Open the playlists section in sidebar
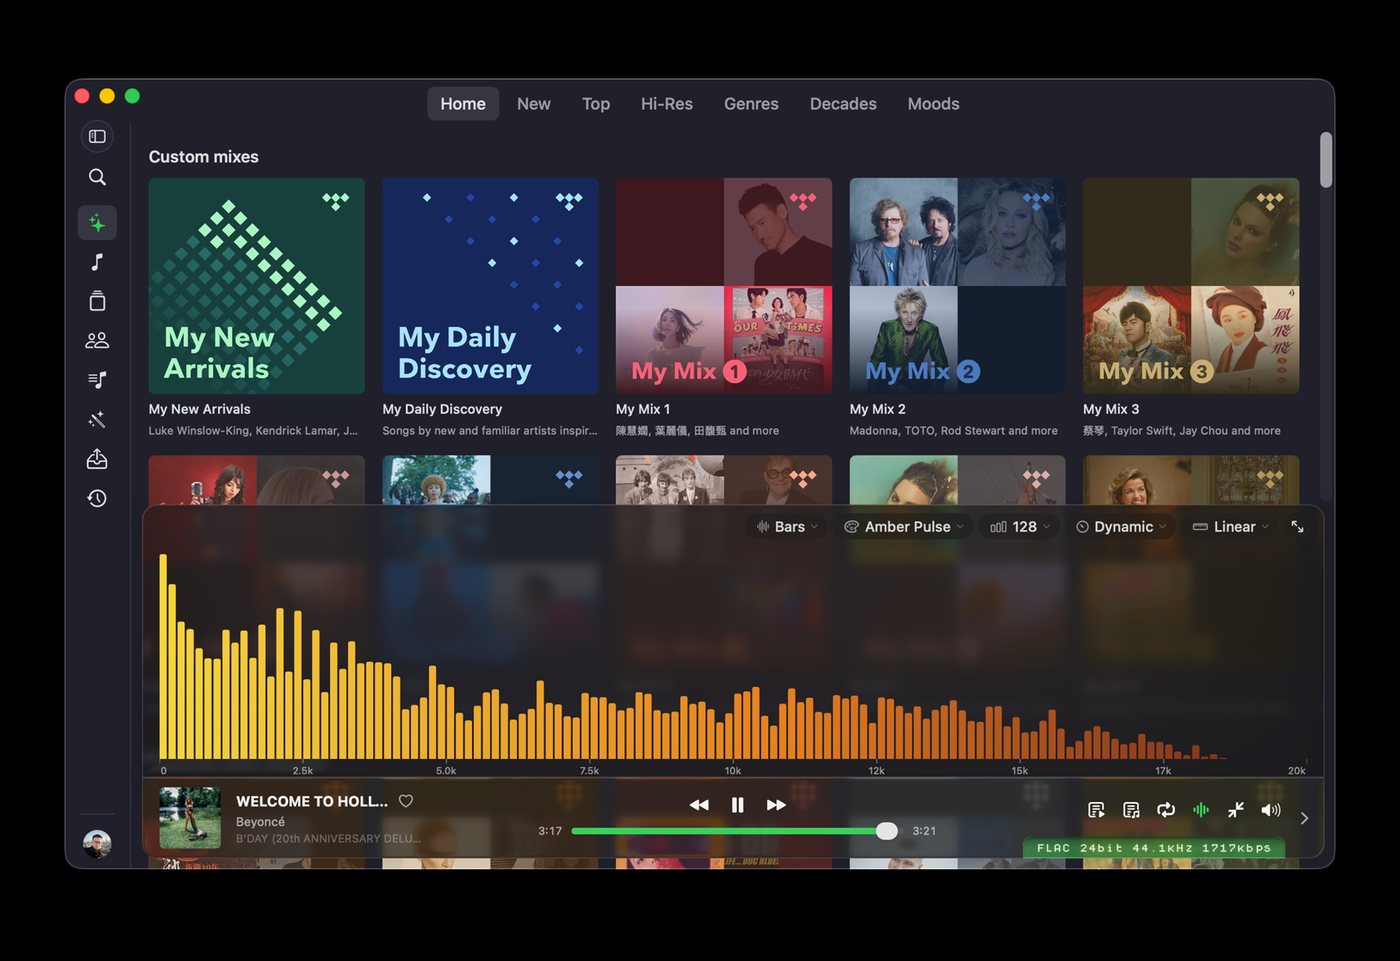 pos(97,380)
